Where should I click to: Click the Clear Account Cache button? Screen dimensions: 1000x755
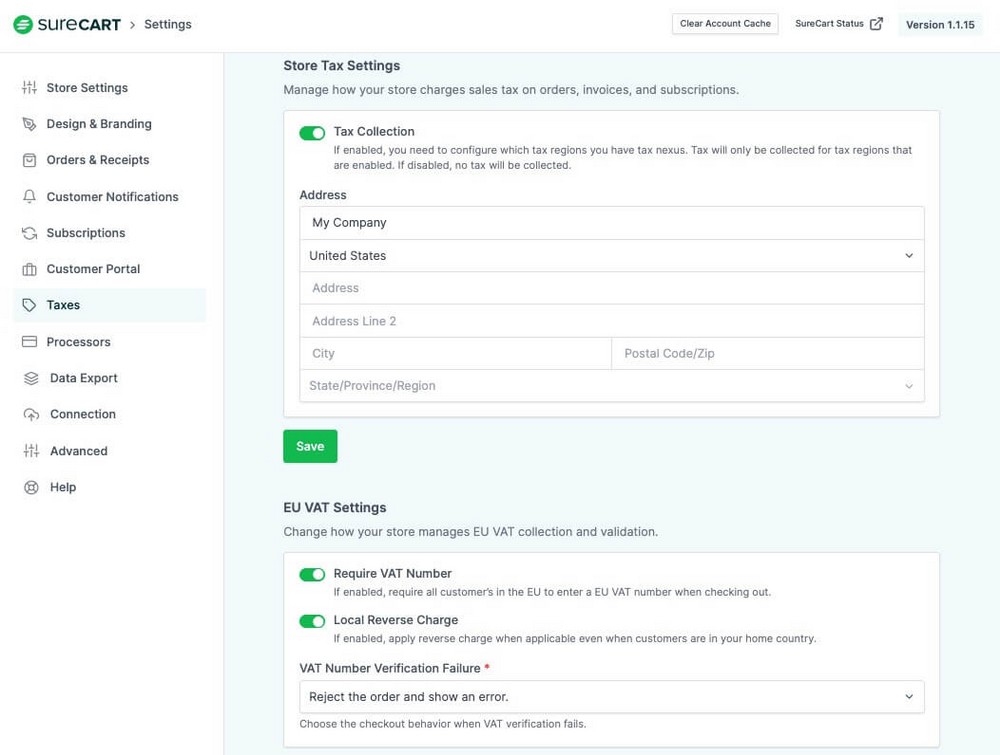pos(725,24)
